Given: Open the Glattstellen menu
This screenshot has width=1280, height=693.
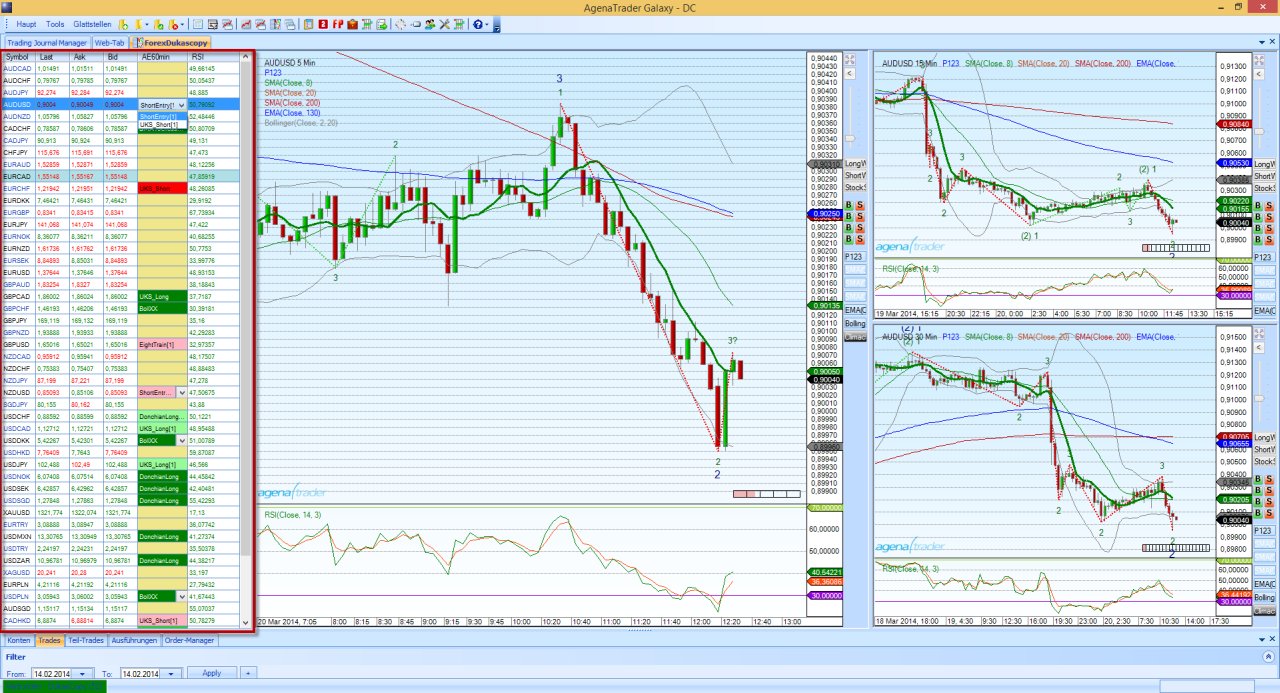Looking at the screenshot, I should [92, 24].
